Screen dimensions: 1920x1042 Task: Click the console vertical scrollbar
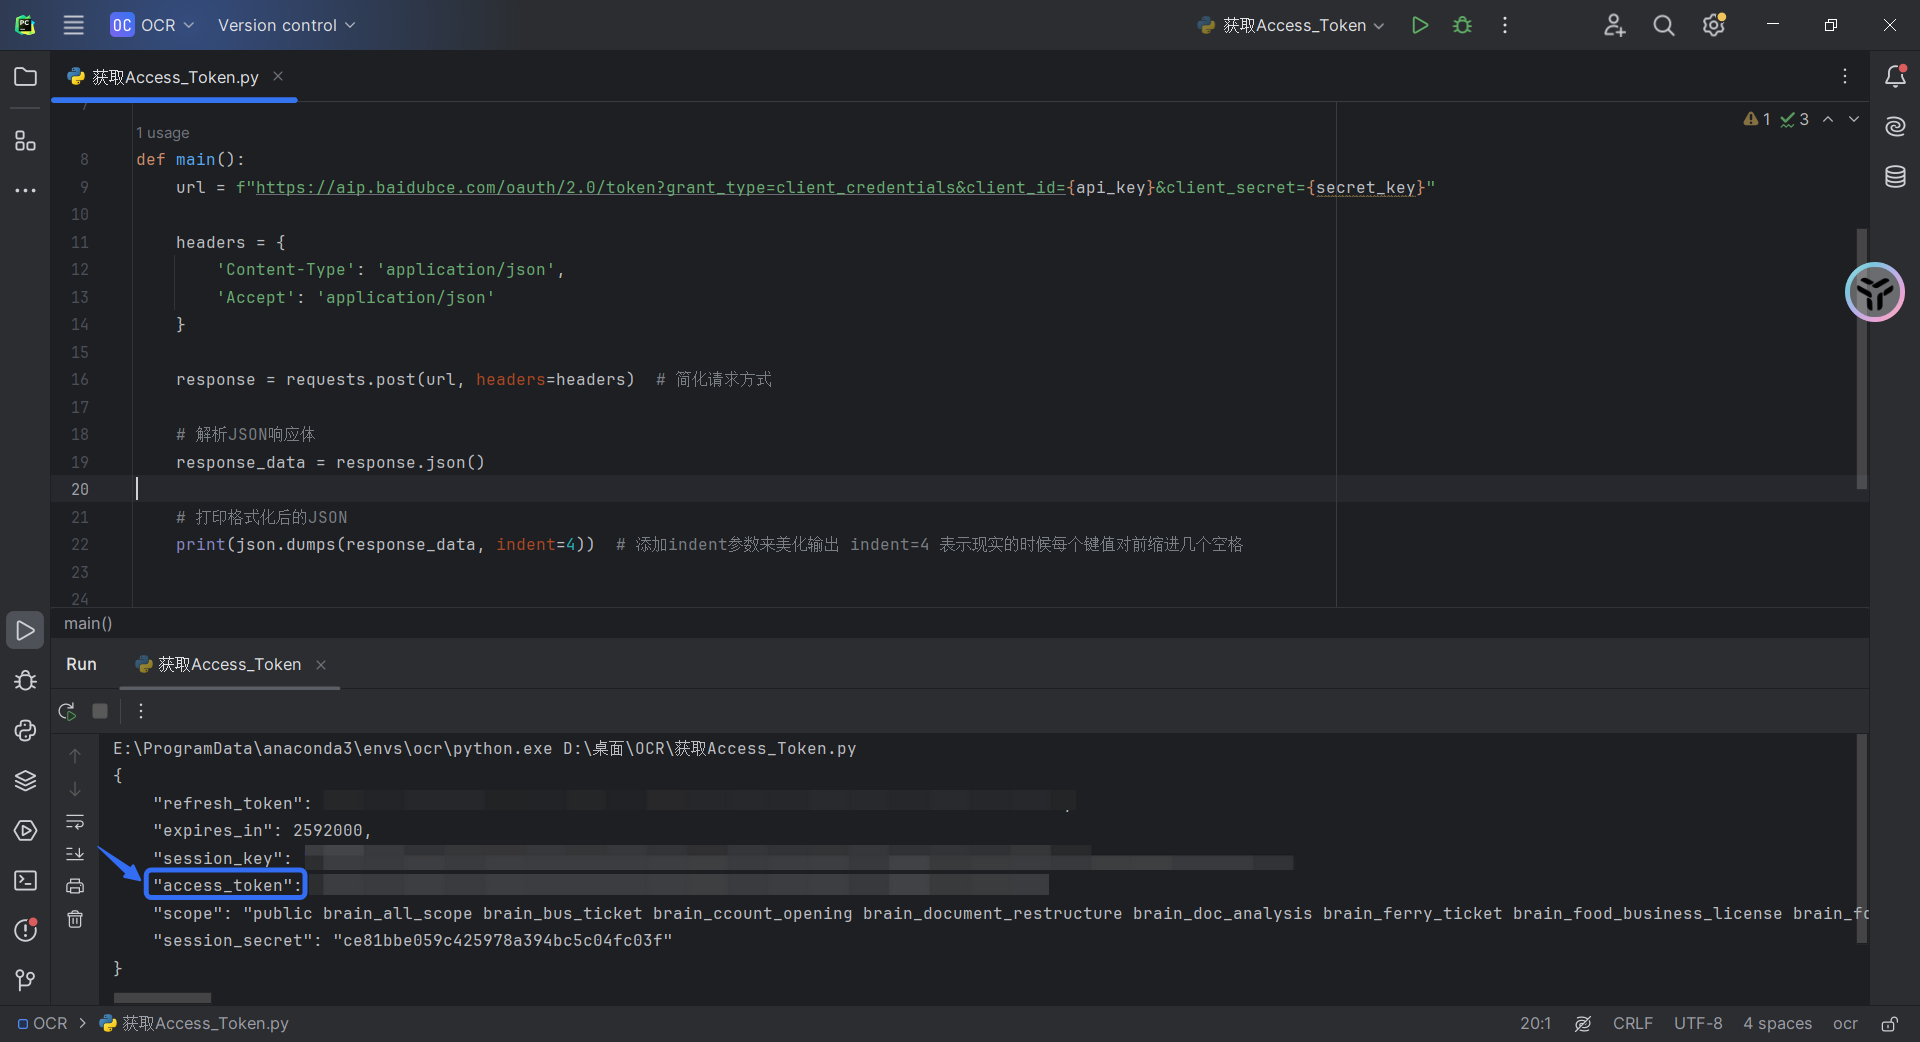point(1861,838)
